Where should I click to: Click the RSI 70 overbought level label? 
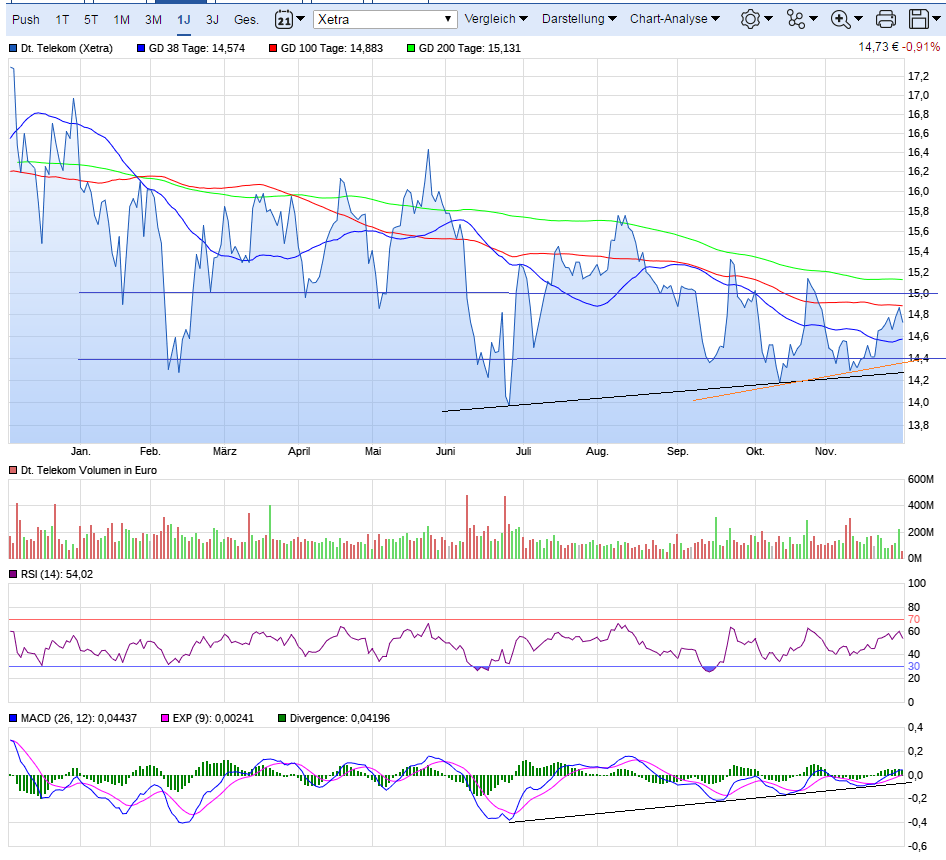(x=914, y=619)
